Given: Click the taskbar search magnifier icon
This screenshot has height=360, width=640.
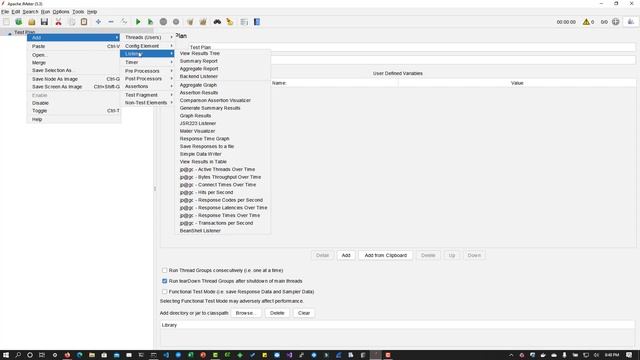Looking at the screenshot, I should coord(18,355).
